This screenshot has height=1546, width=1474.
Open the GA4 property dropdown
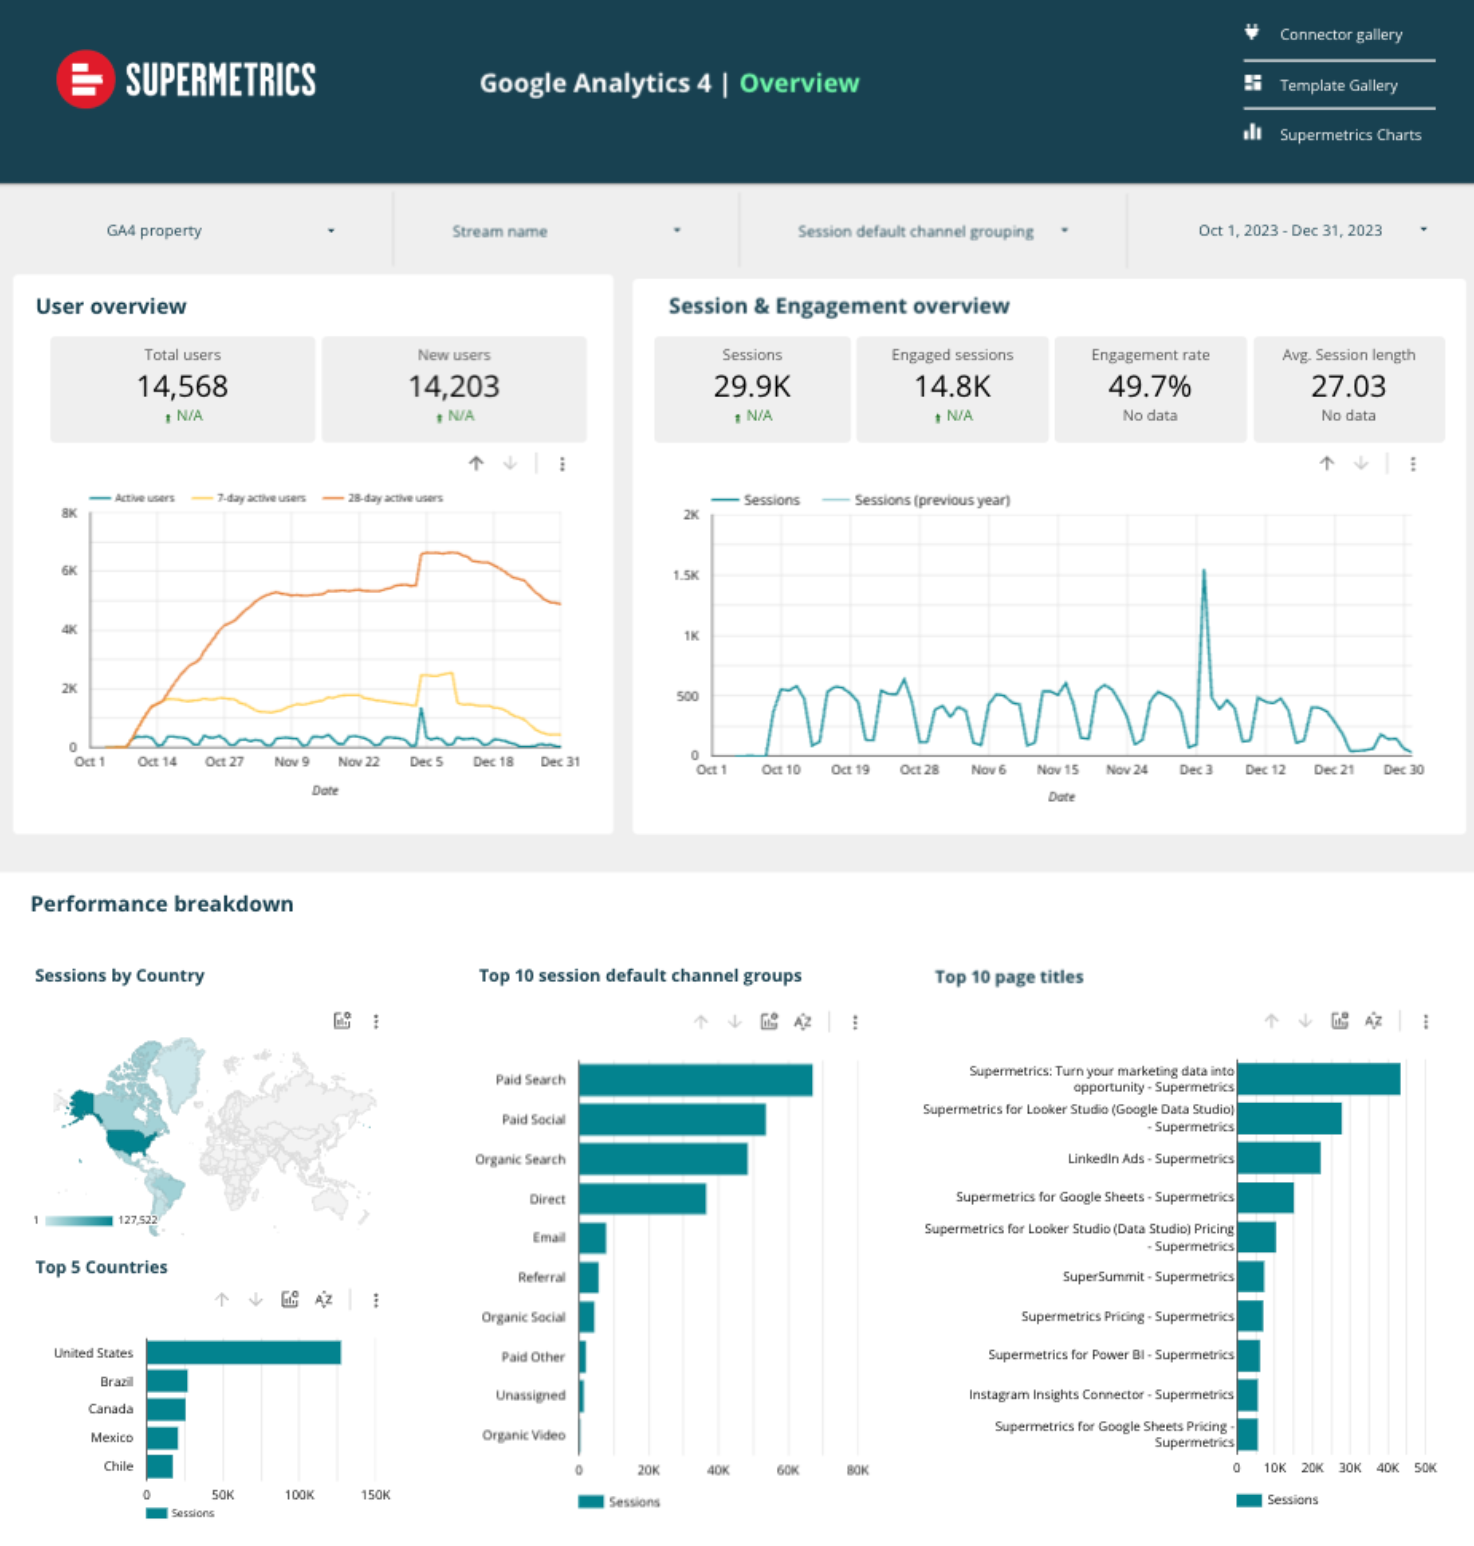coord(220,231)
